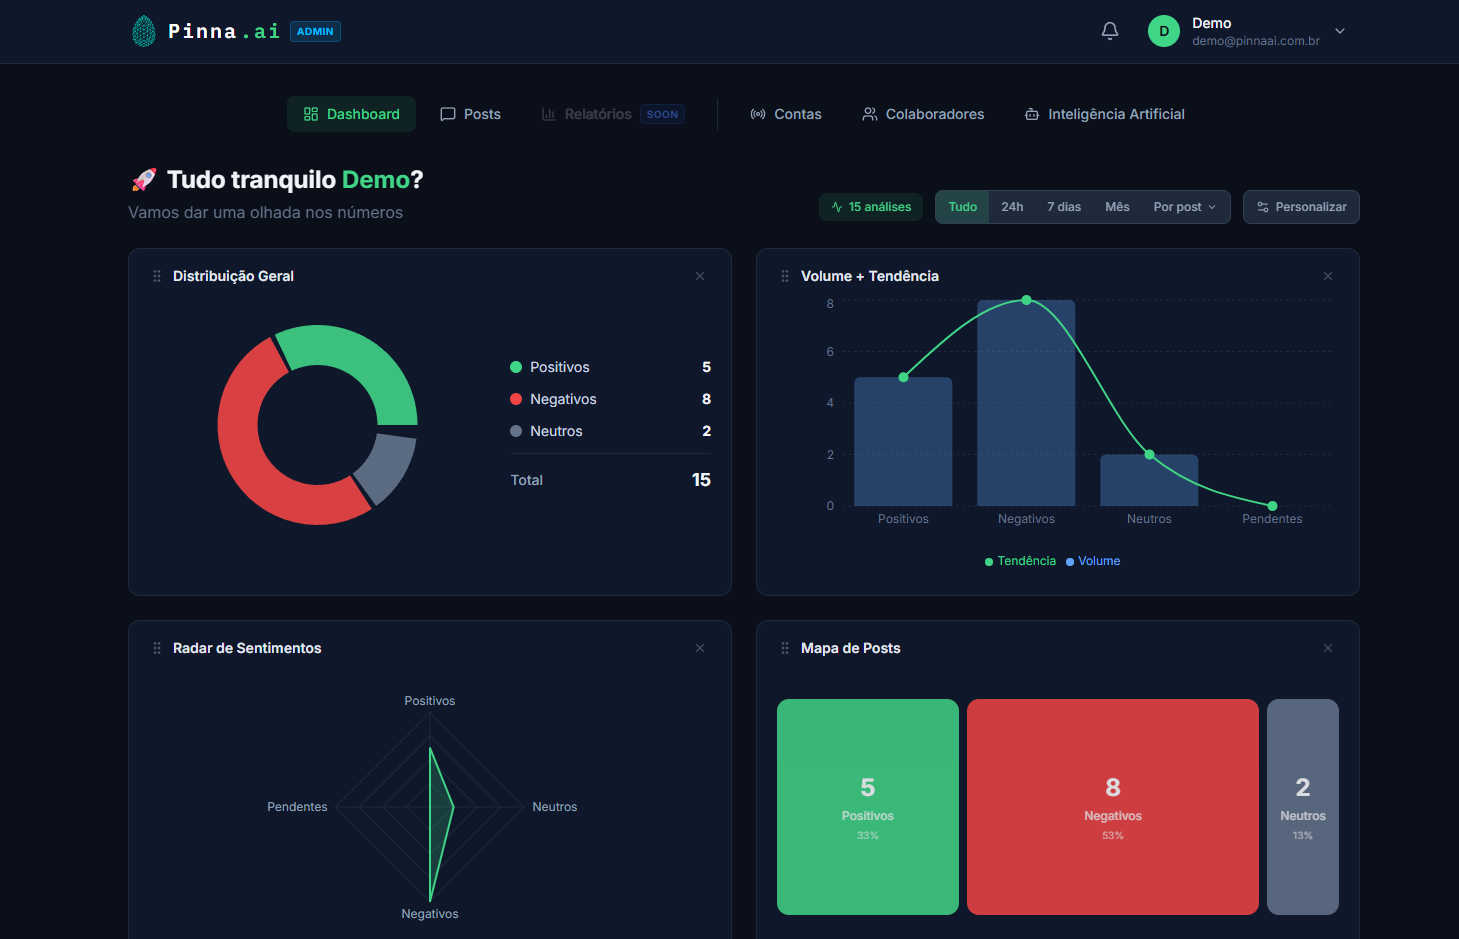Viewport: 1459px width, 939px height.
Task: Click the green Demo user avatar
Action: 1163,31
